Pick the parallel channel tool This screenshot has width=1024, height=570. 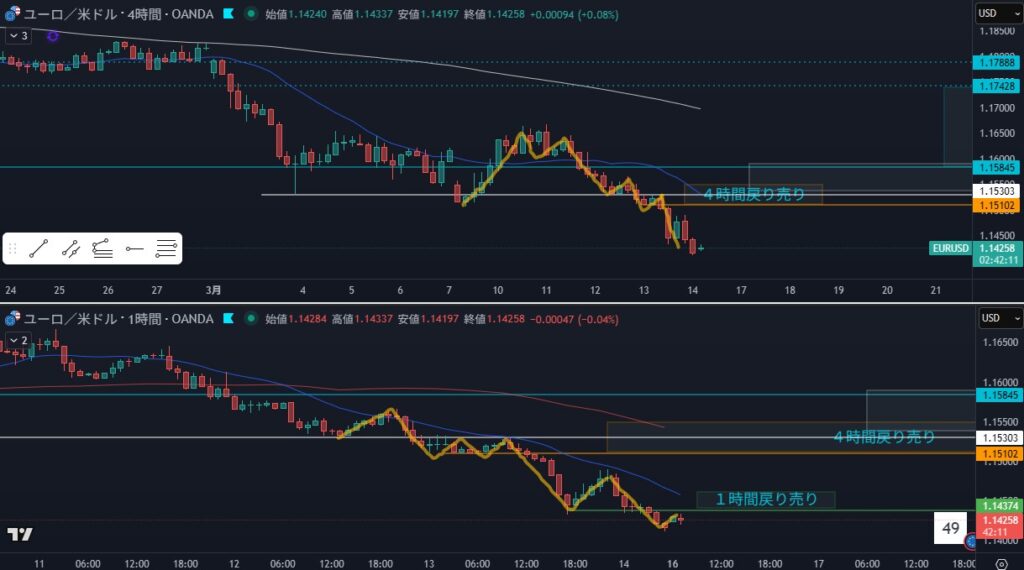[x=71, y=249]
